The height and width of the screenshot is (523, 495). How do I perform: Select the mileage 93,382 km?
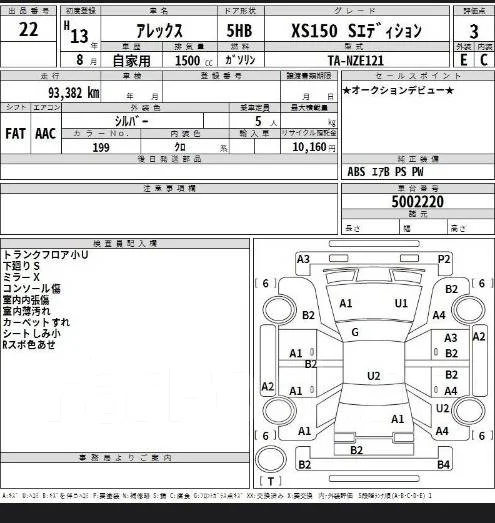point(74,92)
